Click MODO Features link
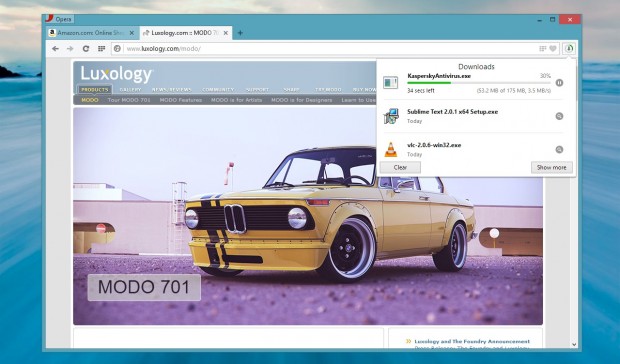Viewport: 620px width, 364px height. click(181, 100)
